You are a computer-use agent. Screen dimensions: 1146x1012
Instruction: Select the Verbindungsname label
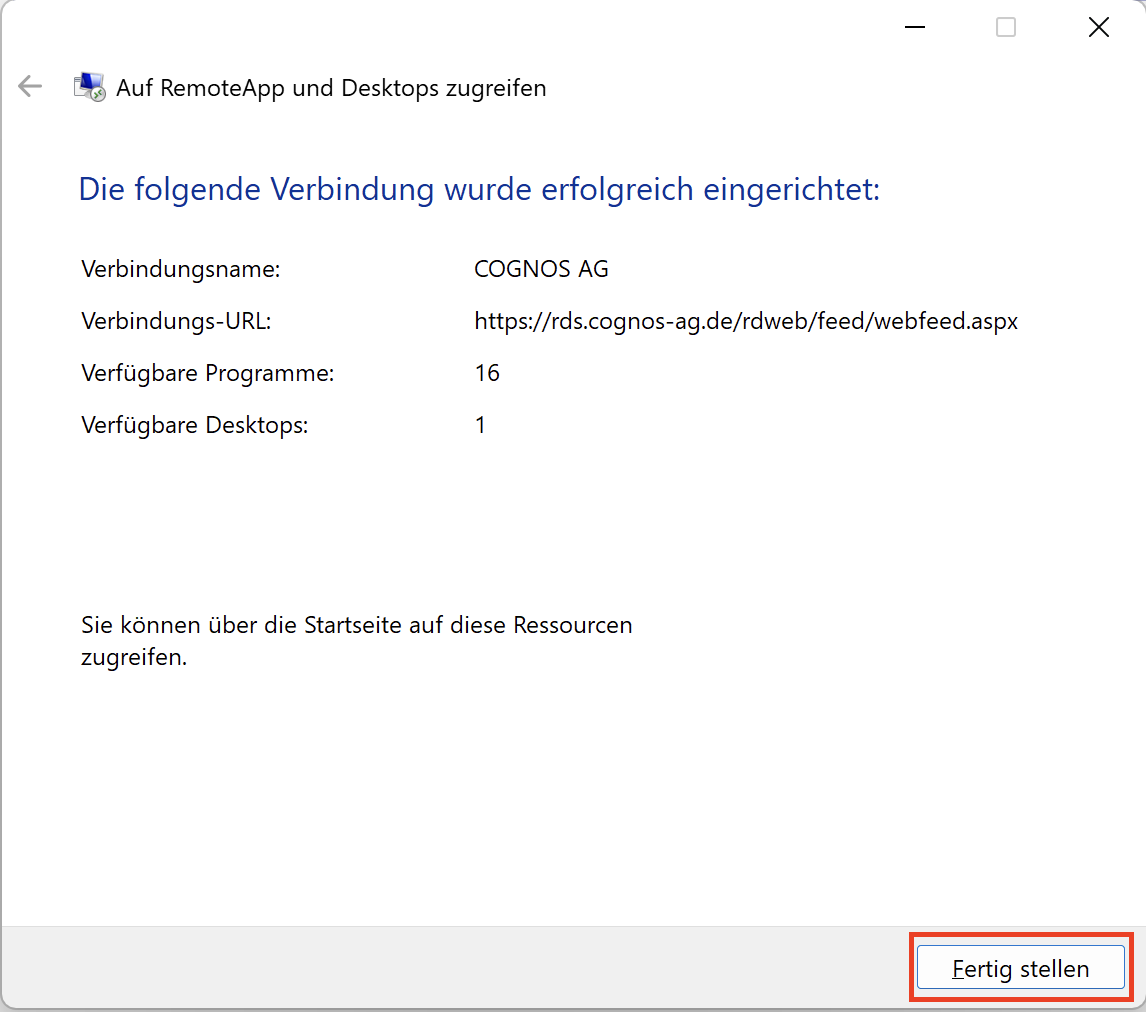pyautogui.click(x=180, y=269)
